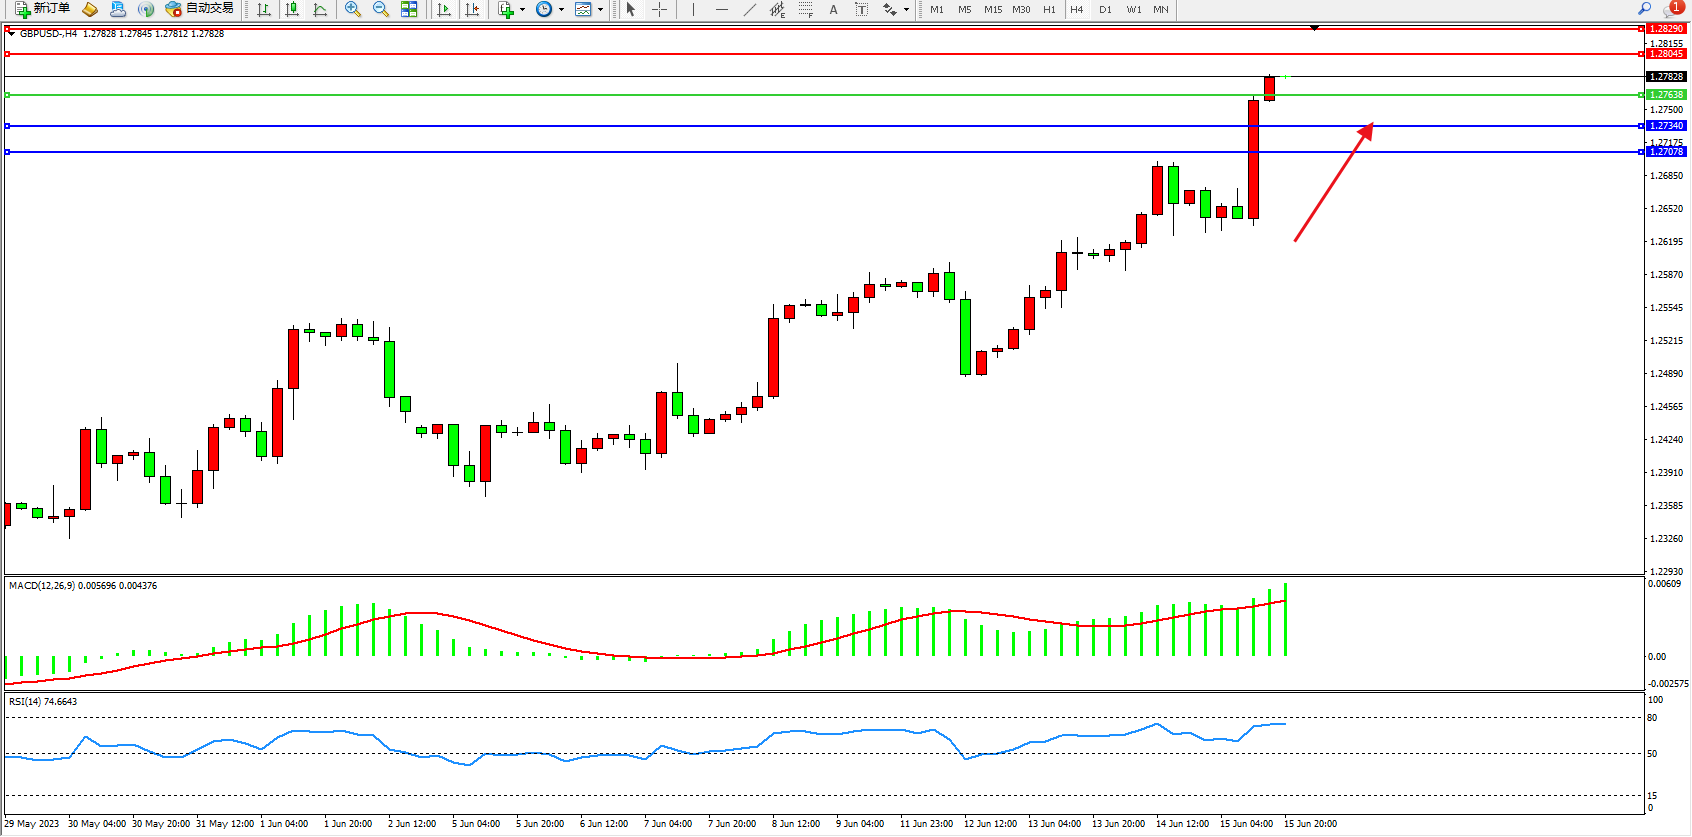
Task: Click the red 1.28045 price level line
Action: pos(800,54)
